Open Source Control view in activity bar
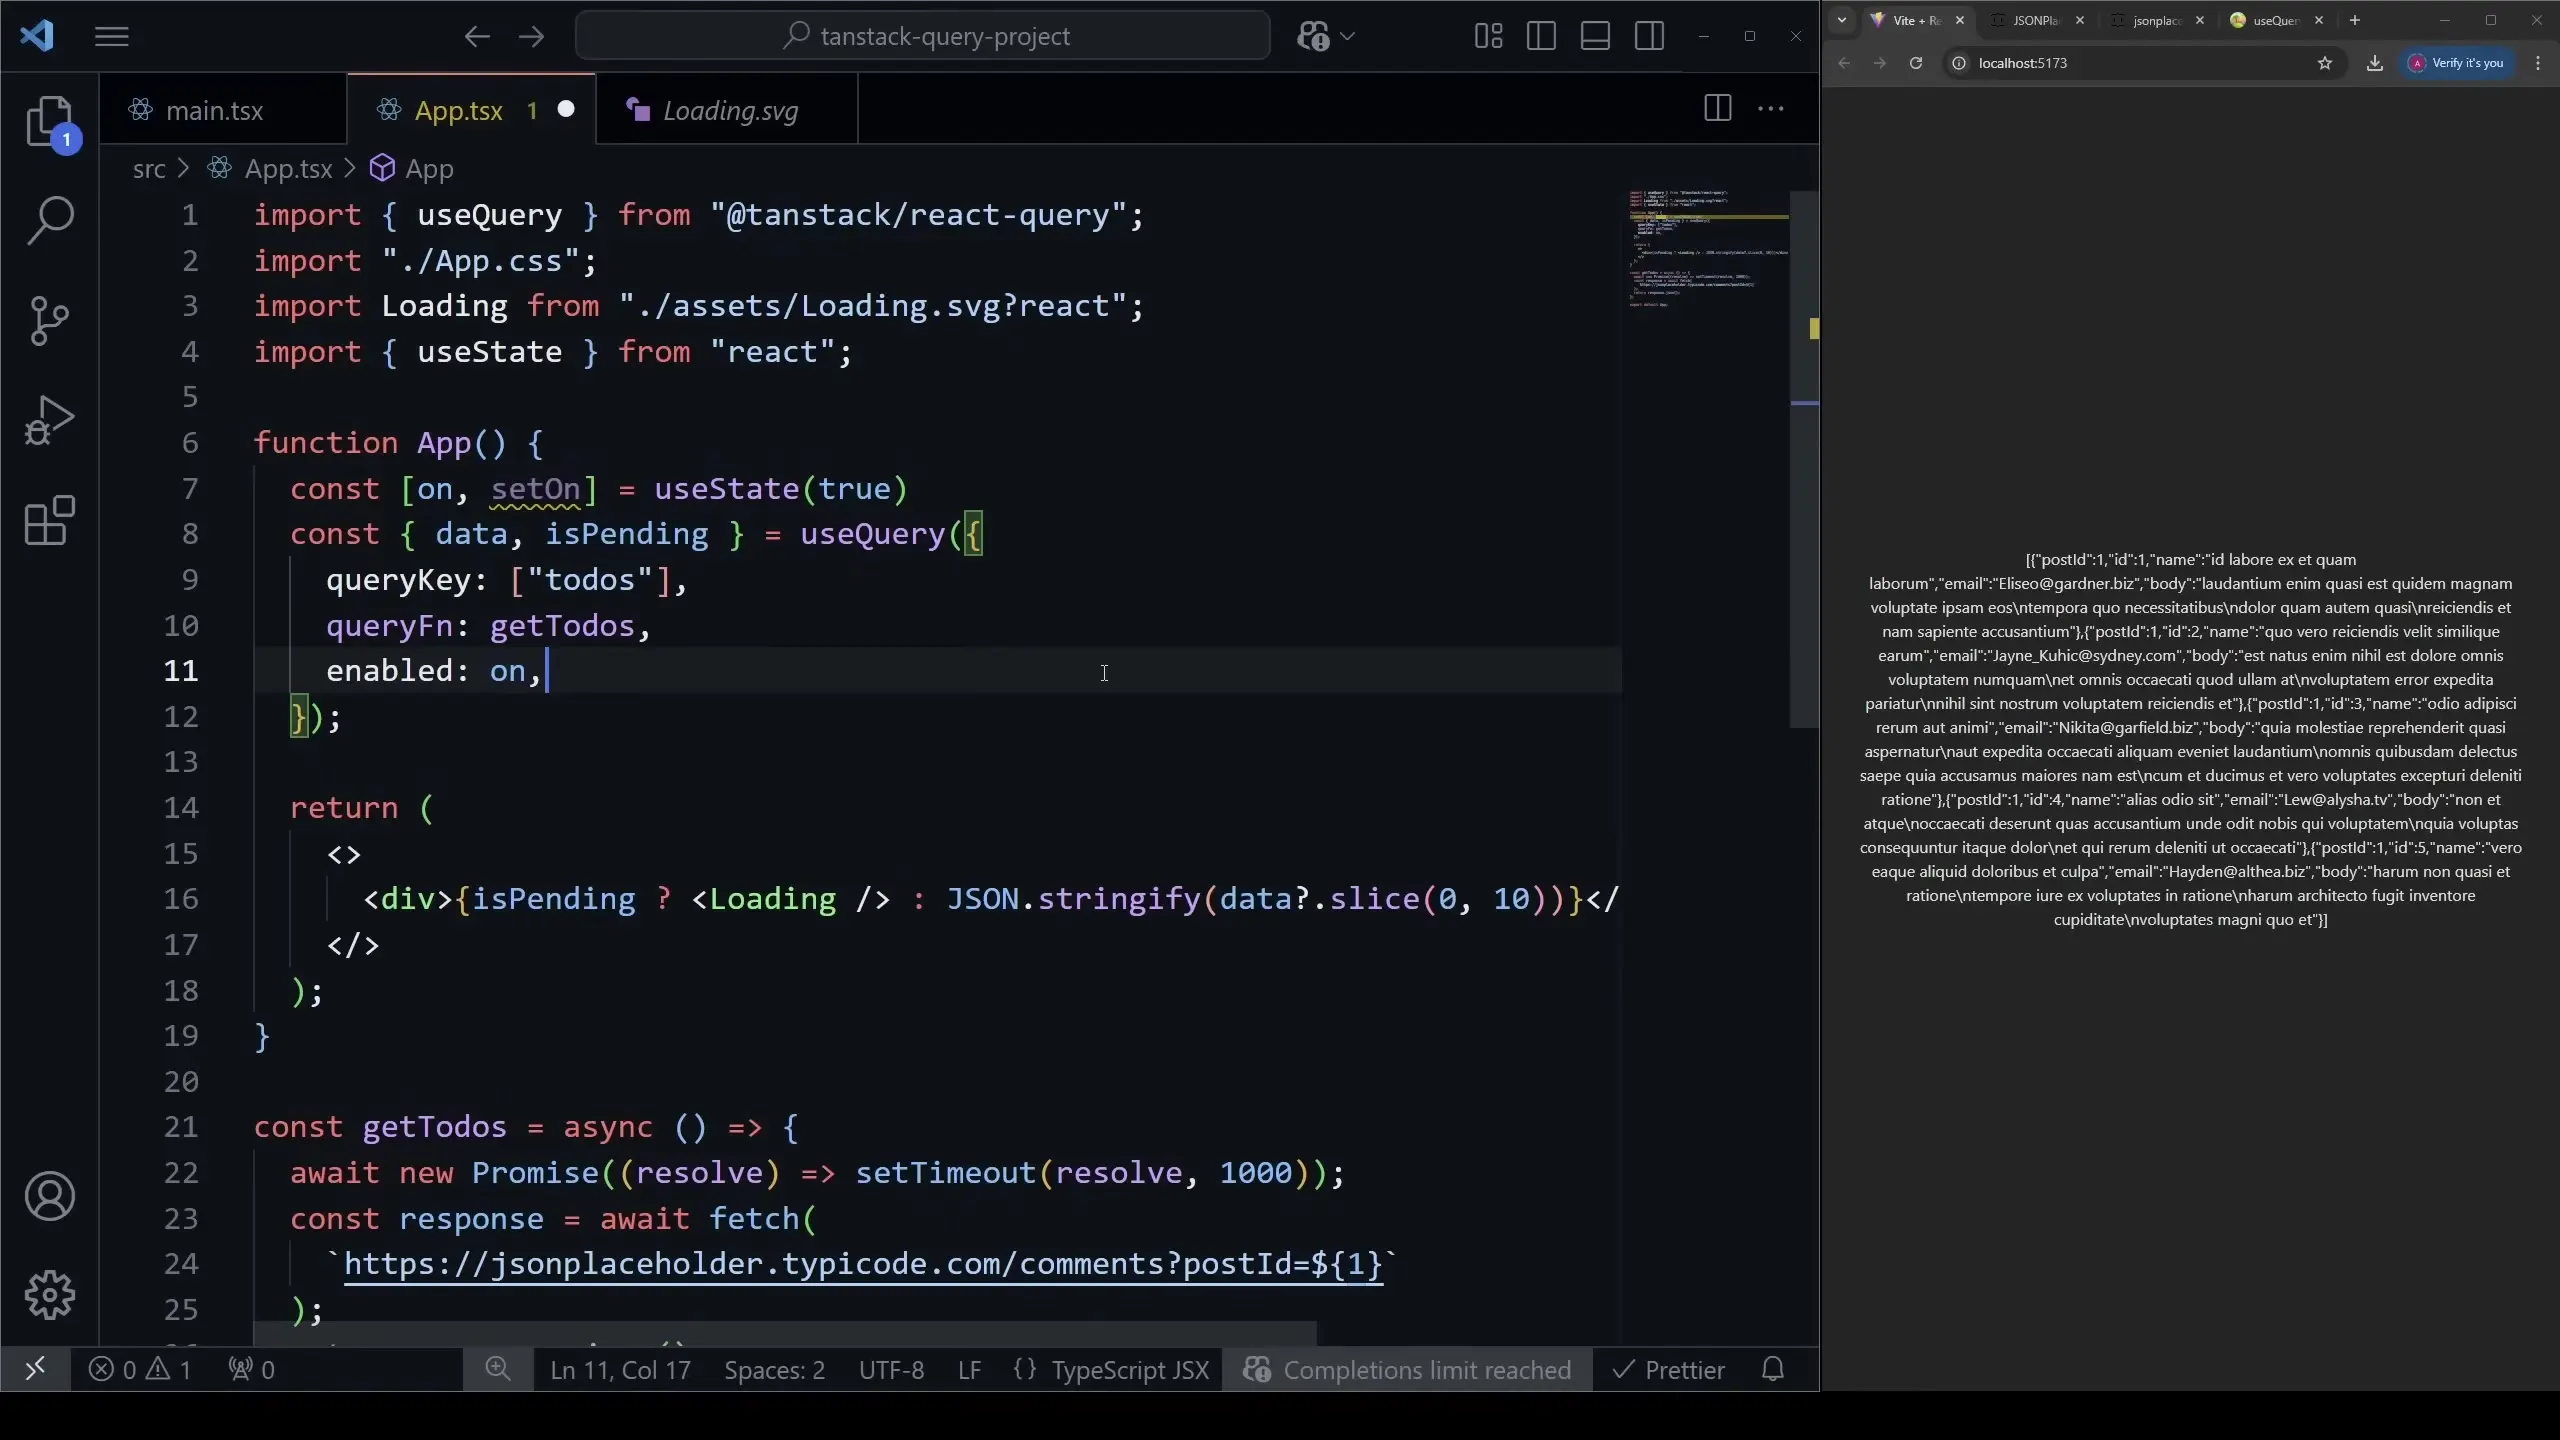The width and height of the screenshot is (2560, 1440). click(49, 320)
